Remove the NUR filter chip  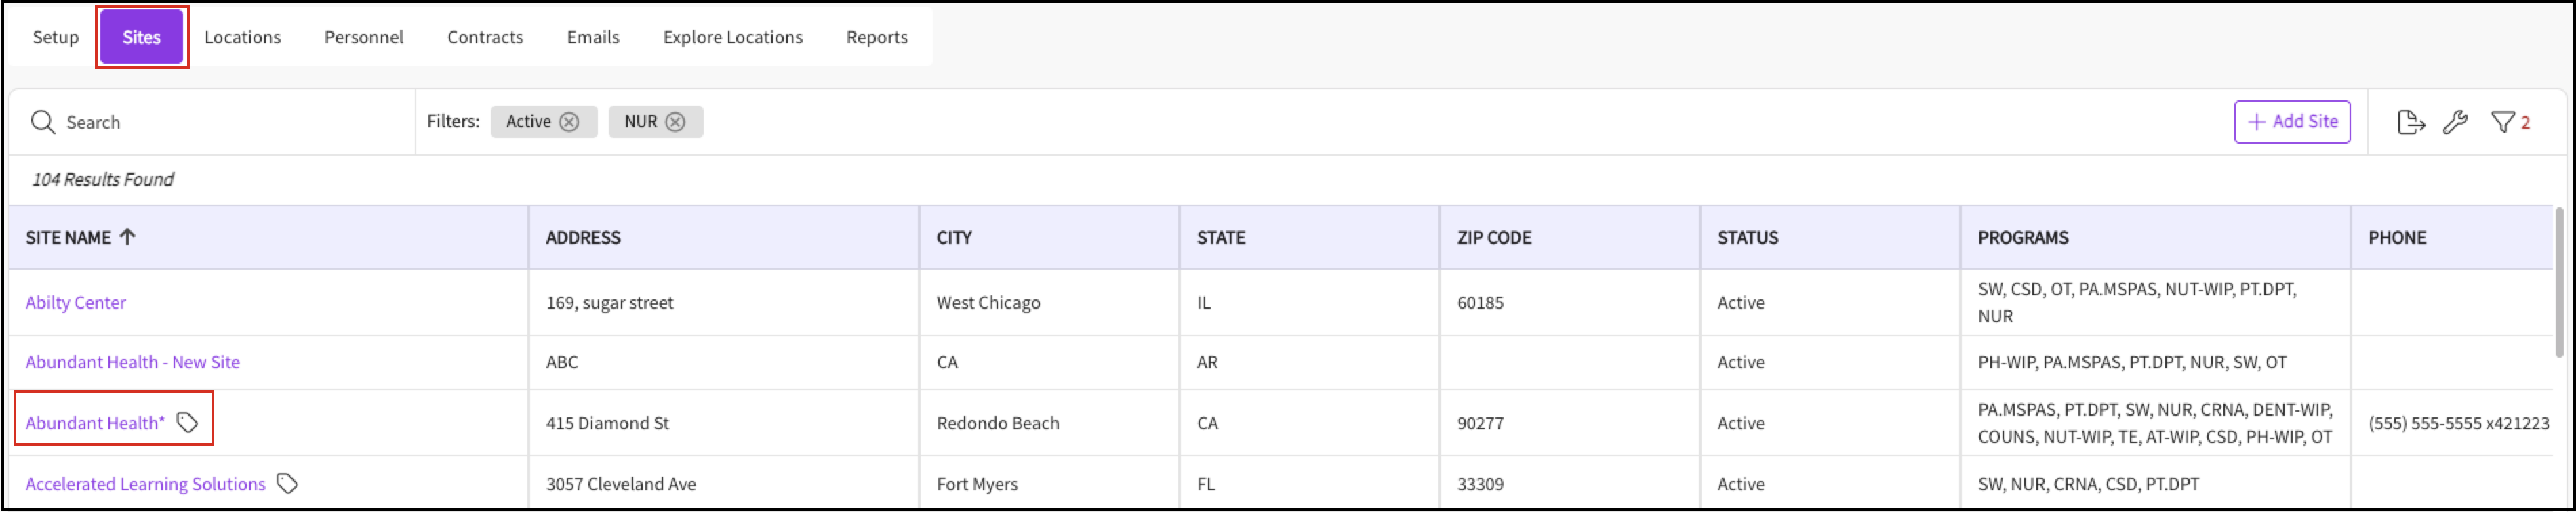tap(676, 122)
